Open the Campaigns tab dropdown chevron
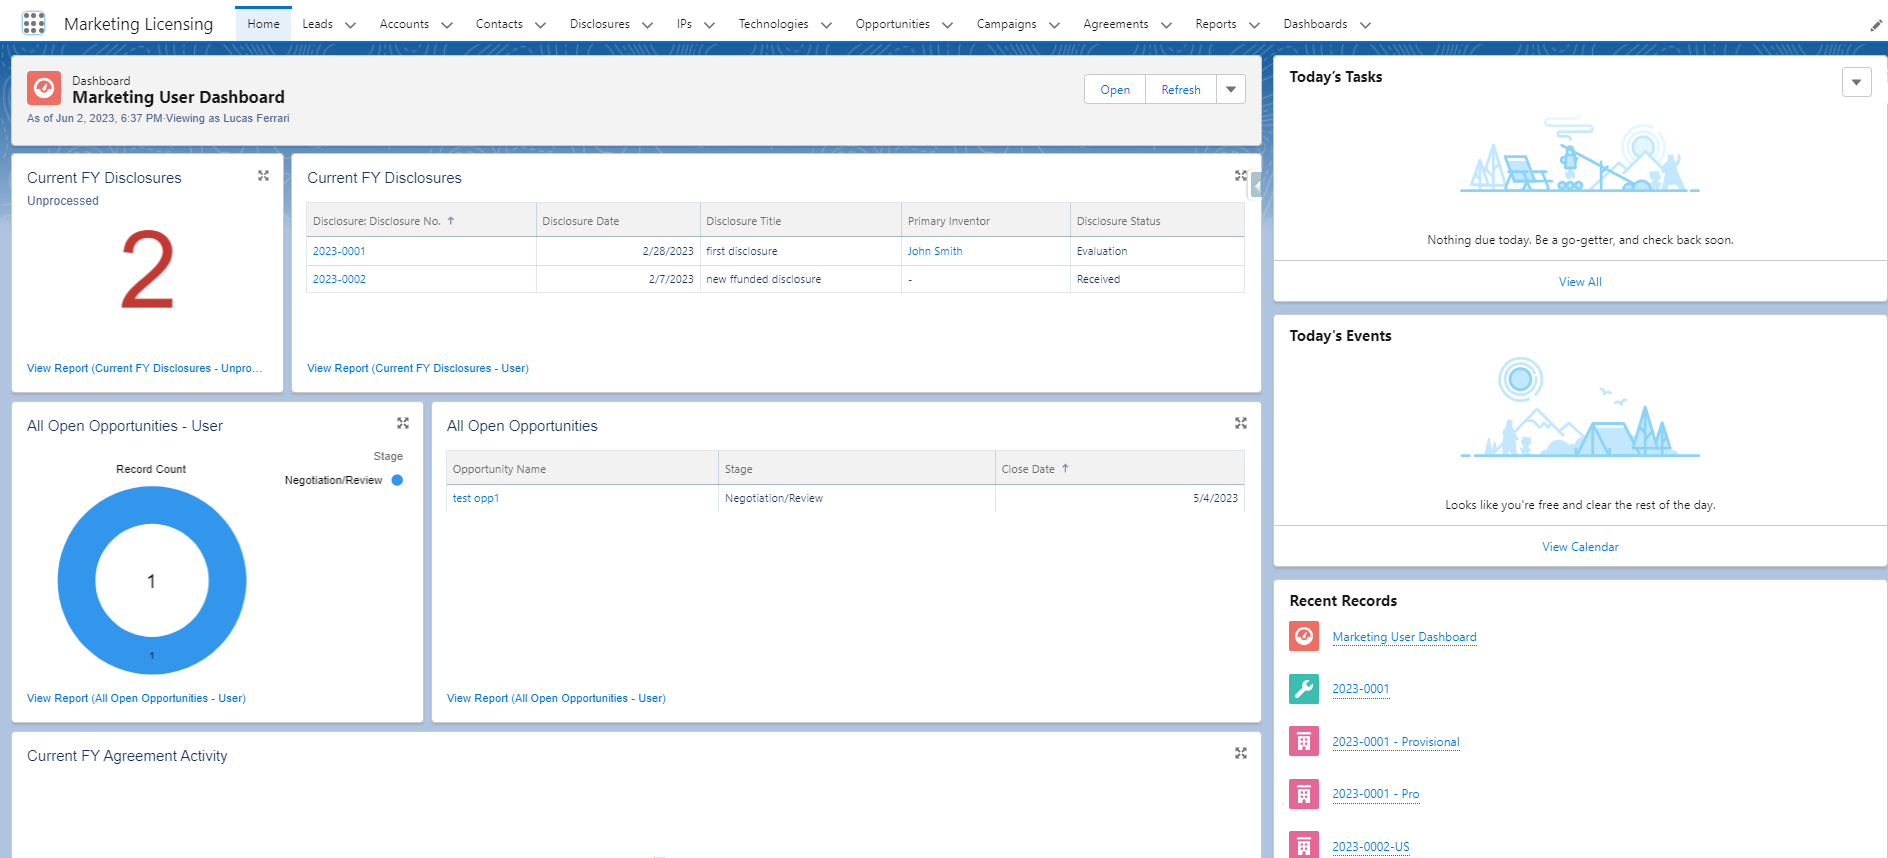1888x858 pixels. pyautogui.click(x=1055, y=25)
